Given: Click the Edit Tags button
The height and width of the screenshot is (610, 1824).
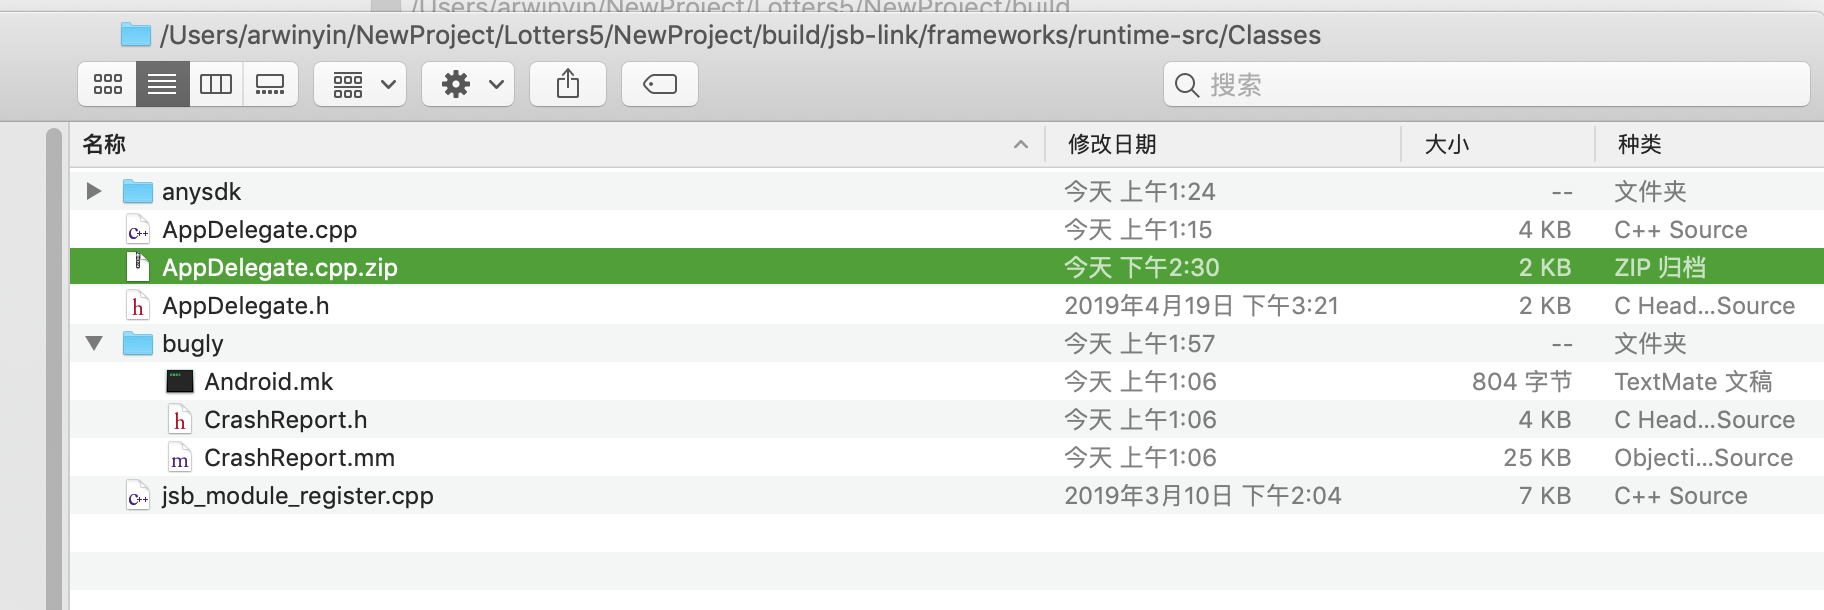Looking at the screenshot, I should click(660, 84).
